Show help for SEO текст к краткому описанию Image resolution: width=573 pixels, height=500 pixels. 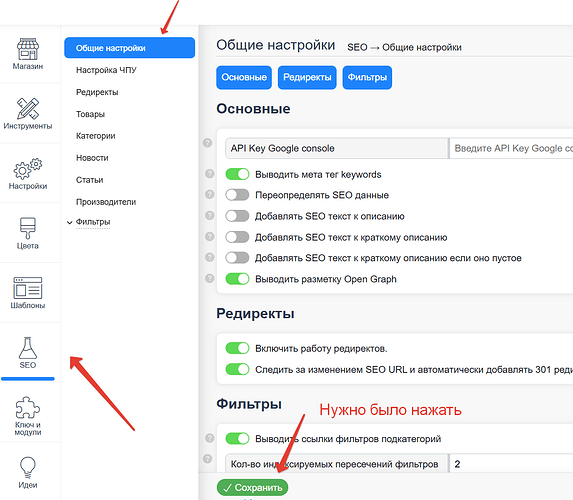coord(209,236)
